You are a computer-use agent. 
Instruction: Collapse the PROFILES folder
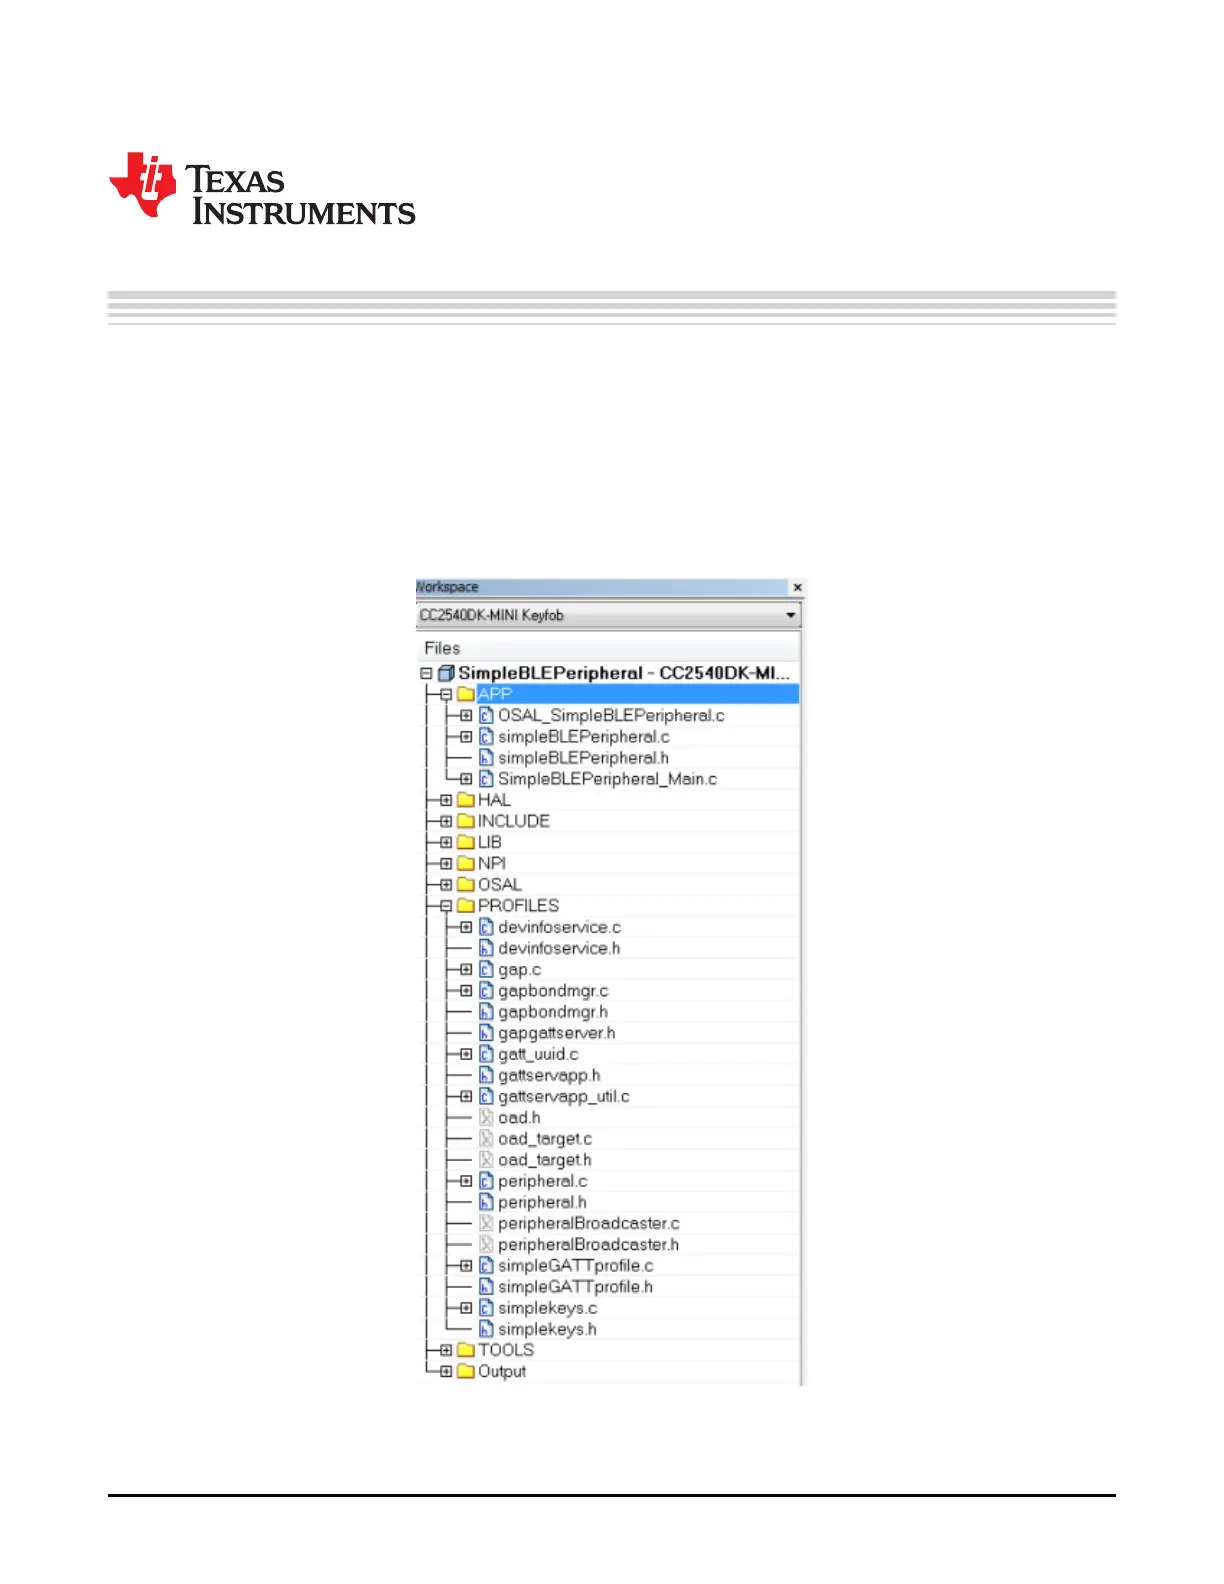click(446, 906)
